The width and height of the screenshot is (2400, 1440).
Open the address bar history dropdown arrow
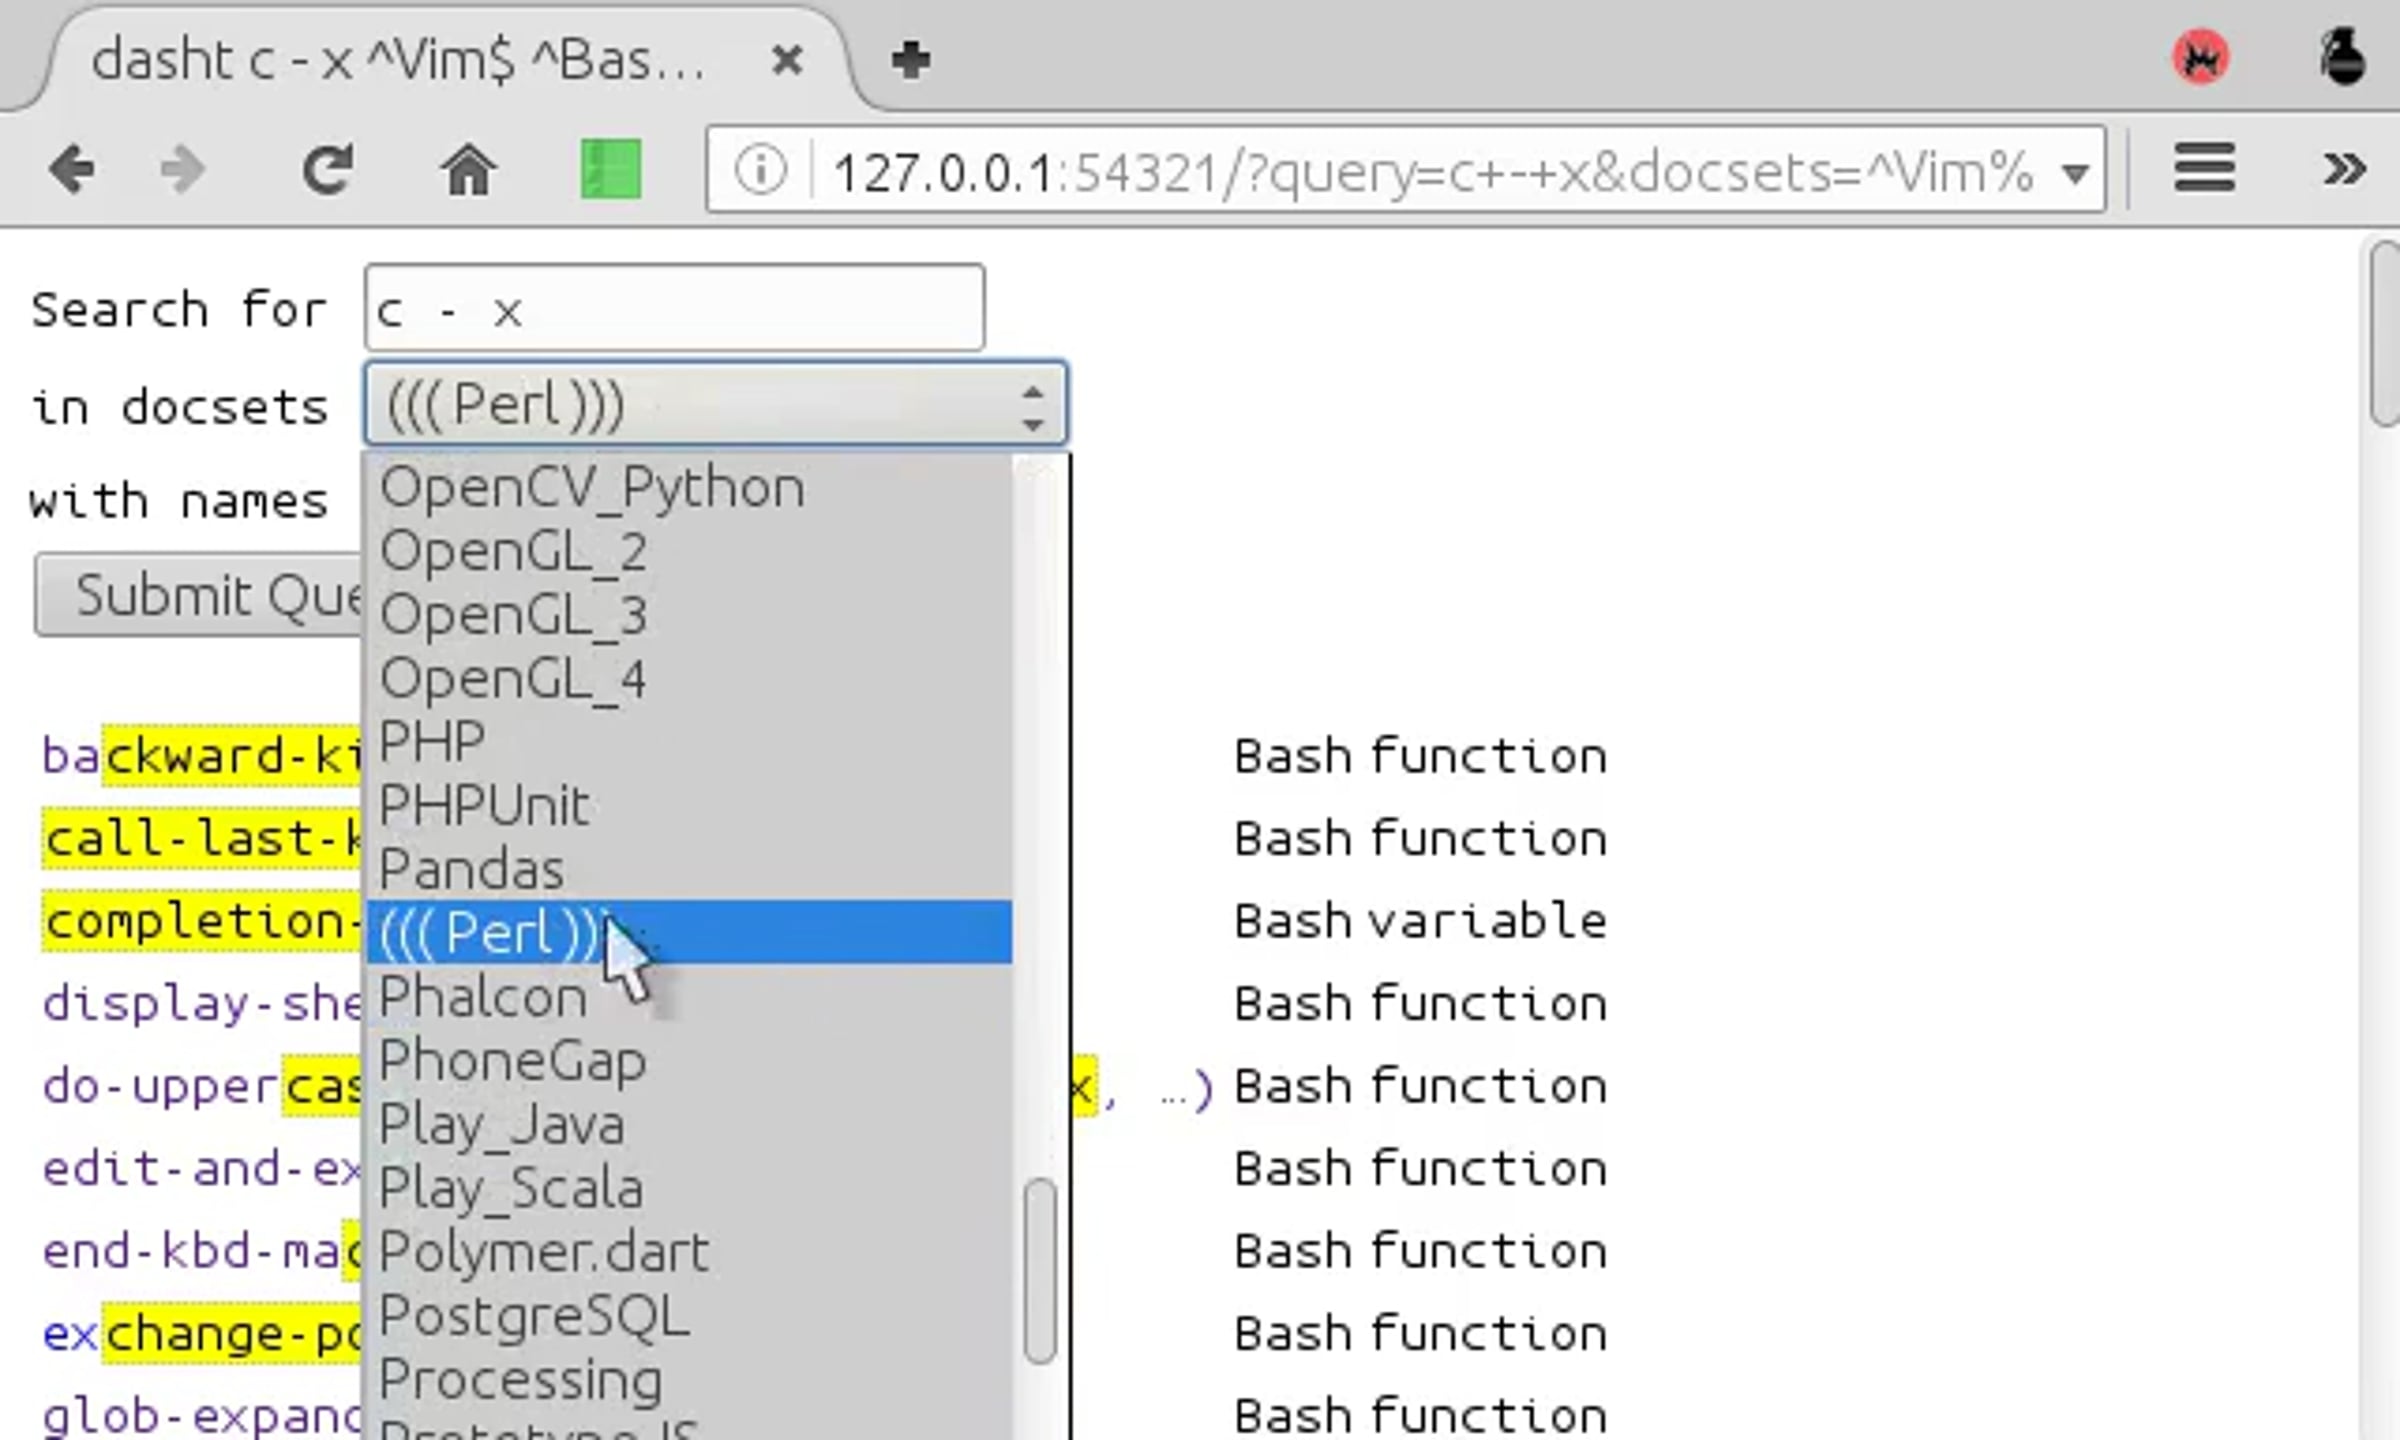2076,174
